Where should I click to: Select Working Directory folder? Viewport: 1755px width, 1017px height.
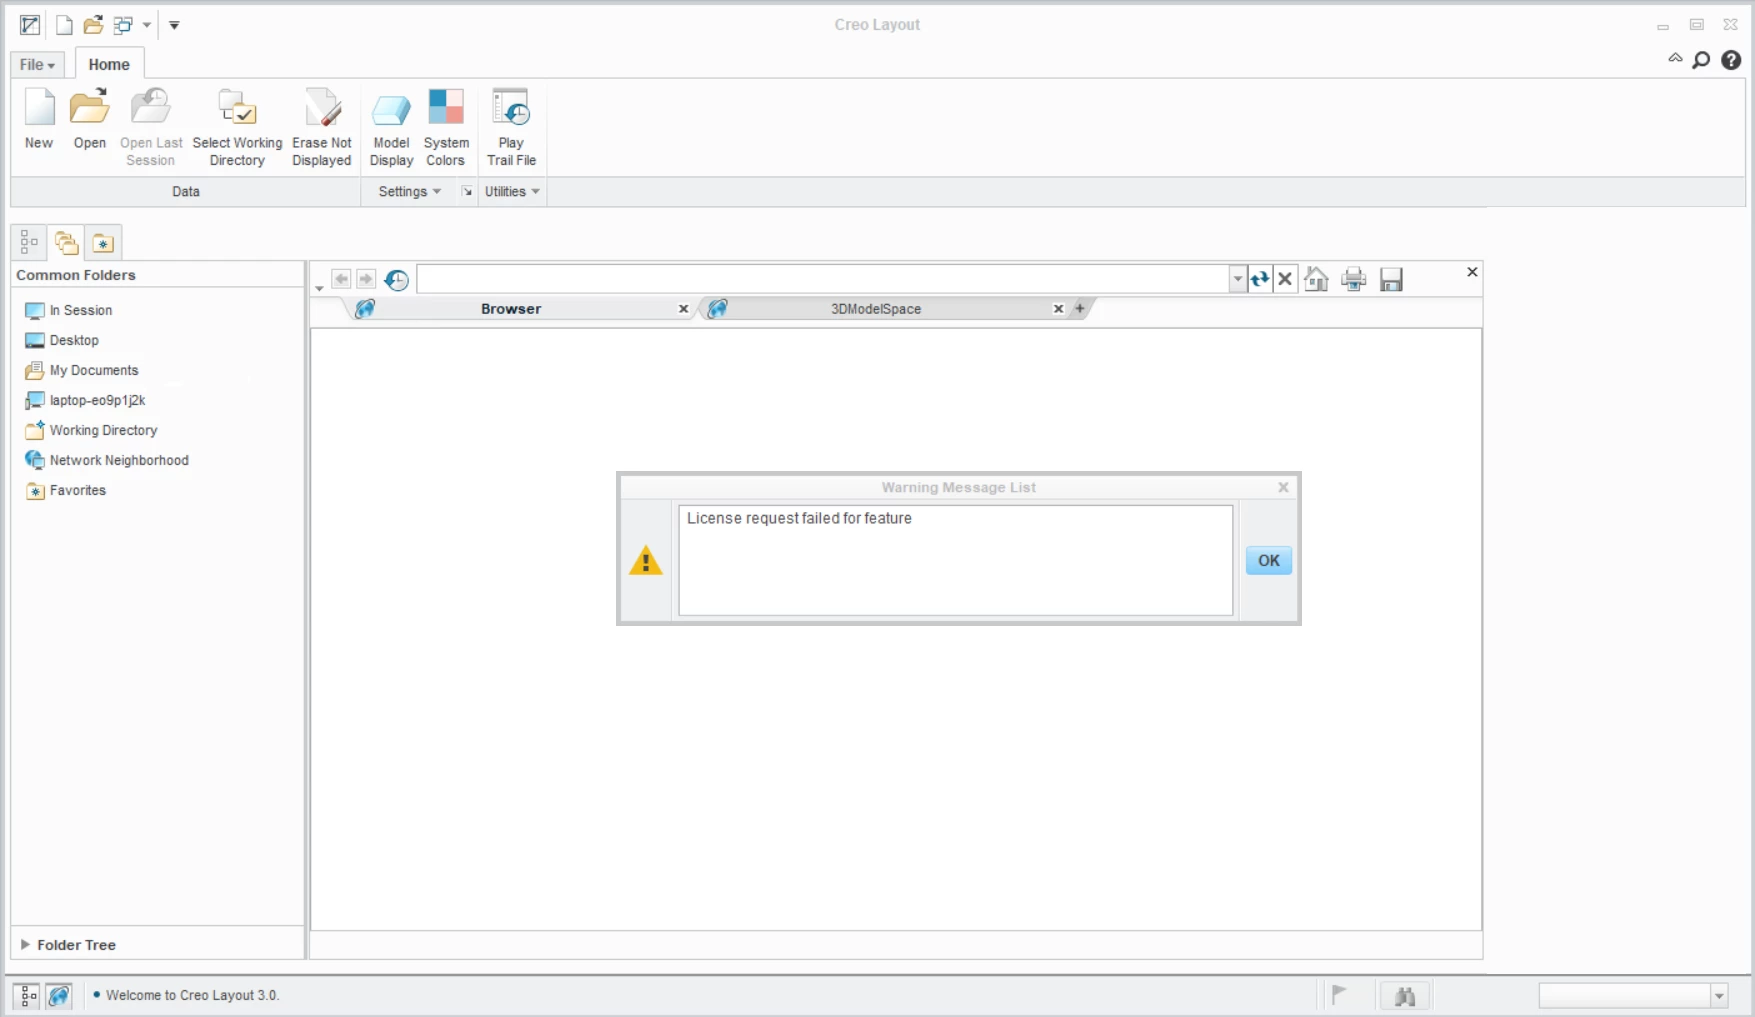pos(91,430)
